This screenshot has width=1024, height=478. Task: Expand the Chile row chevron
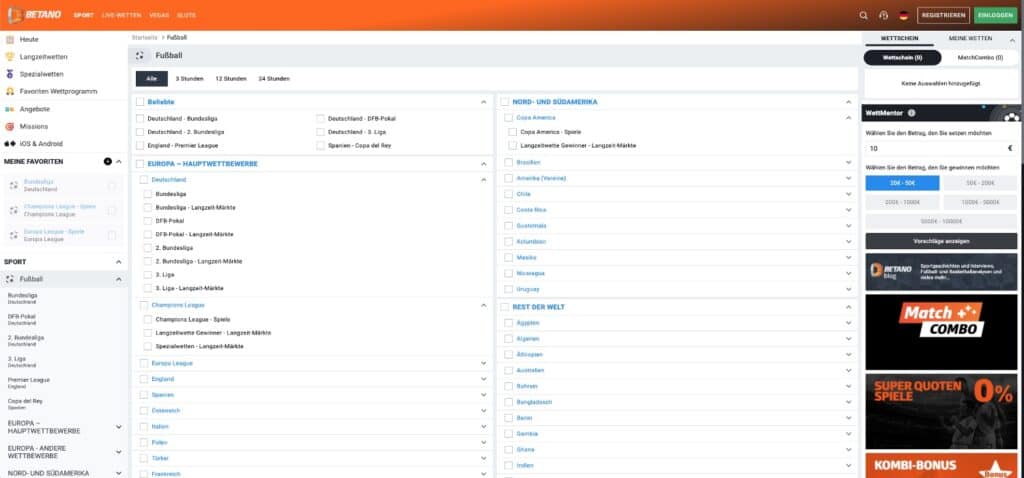click(x=848, y=194)
